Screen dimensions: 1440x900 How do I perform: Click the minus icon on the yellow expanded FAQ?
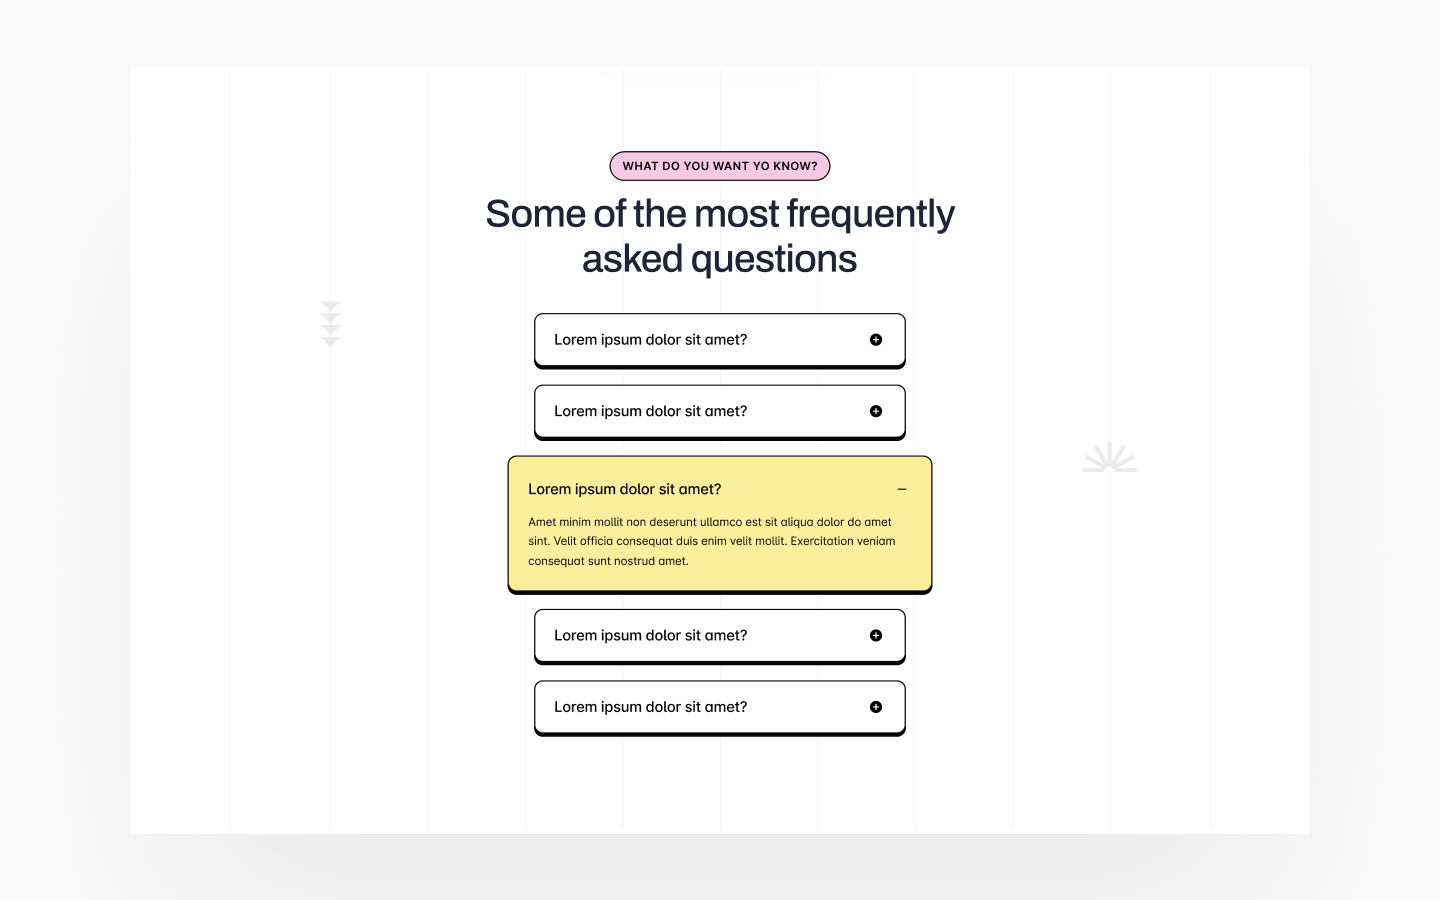tap(902, 489)
